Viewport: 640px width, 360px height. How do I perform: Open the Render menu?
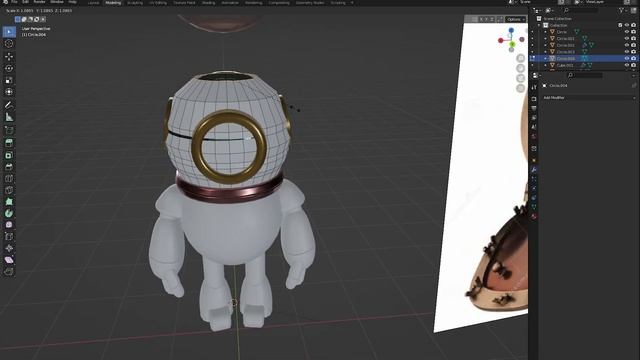(39, 2)
